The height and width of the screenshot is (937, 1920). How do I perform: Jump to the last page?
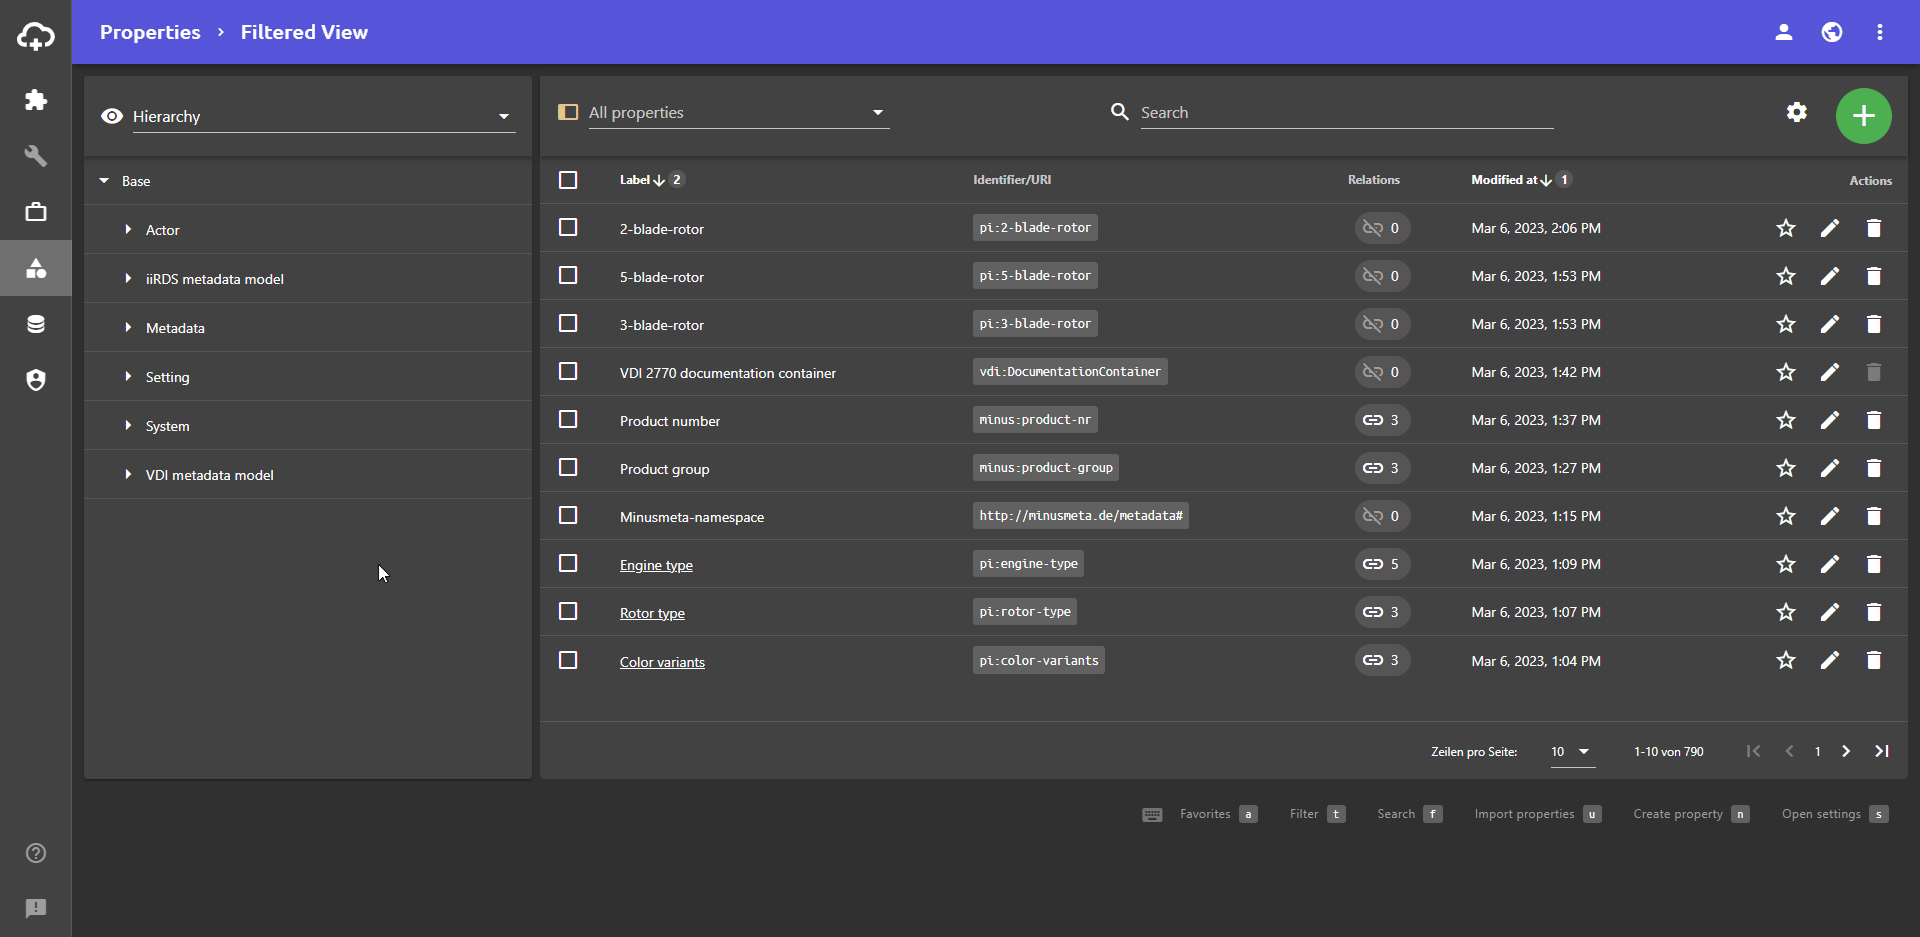pos(1882,751)
